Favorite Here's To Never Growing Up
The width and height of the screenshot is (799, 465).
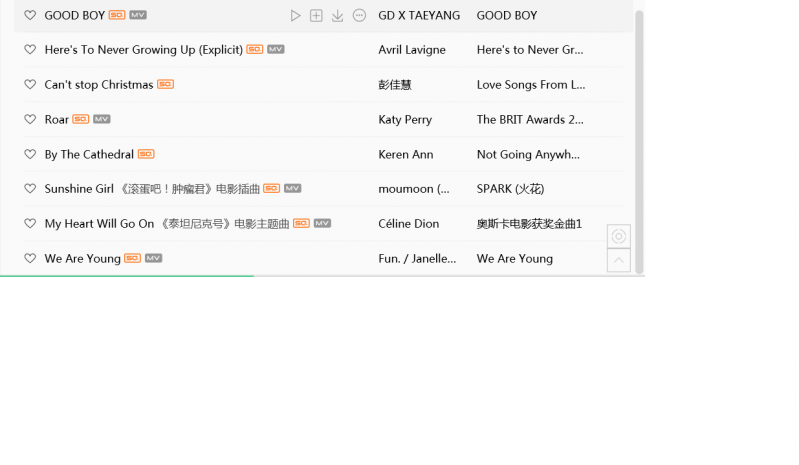coord(30,49)
